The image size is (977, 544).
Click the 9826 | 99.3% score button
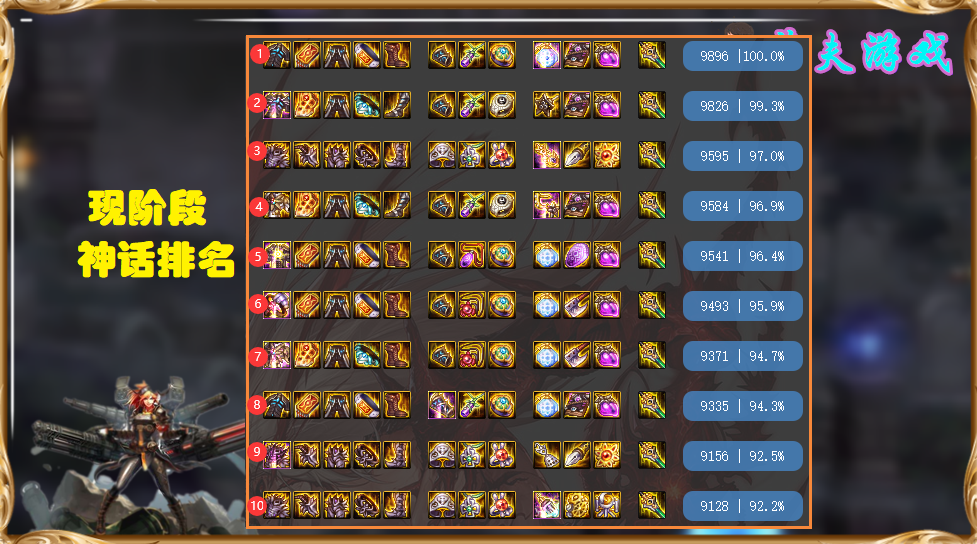point(742,106)
